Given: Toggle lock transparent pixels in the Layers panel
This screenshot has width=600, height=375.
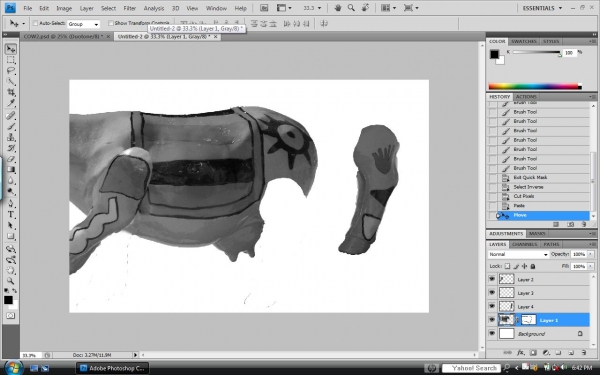Looking at the screenshot, I should pos(507,266).
